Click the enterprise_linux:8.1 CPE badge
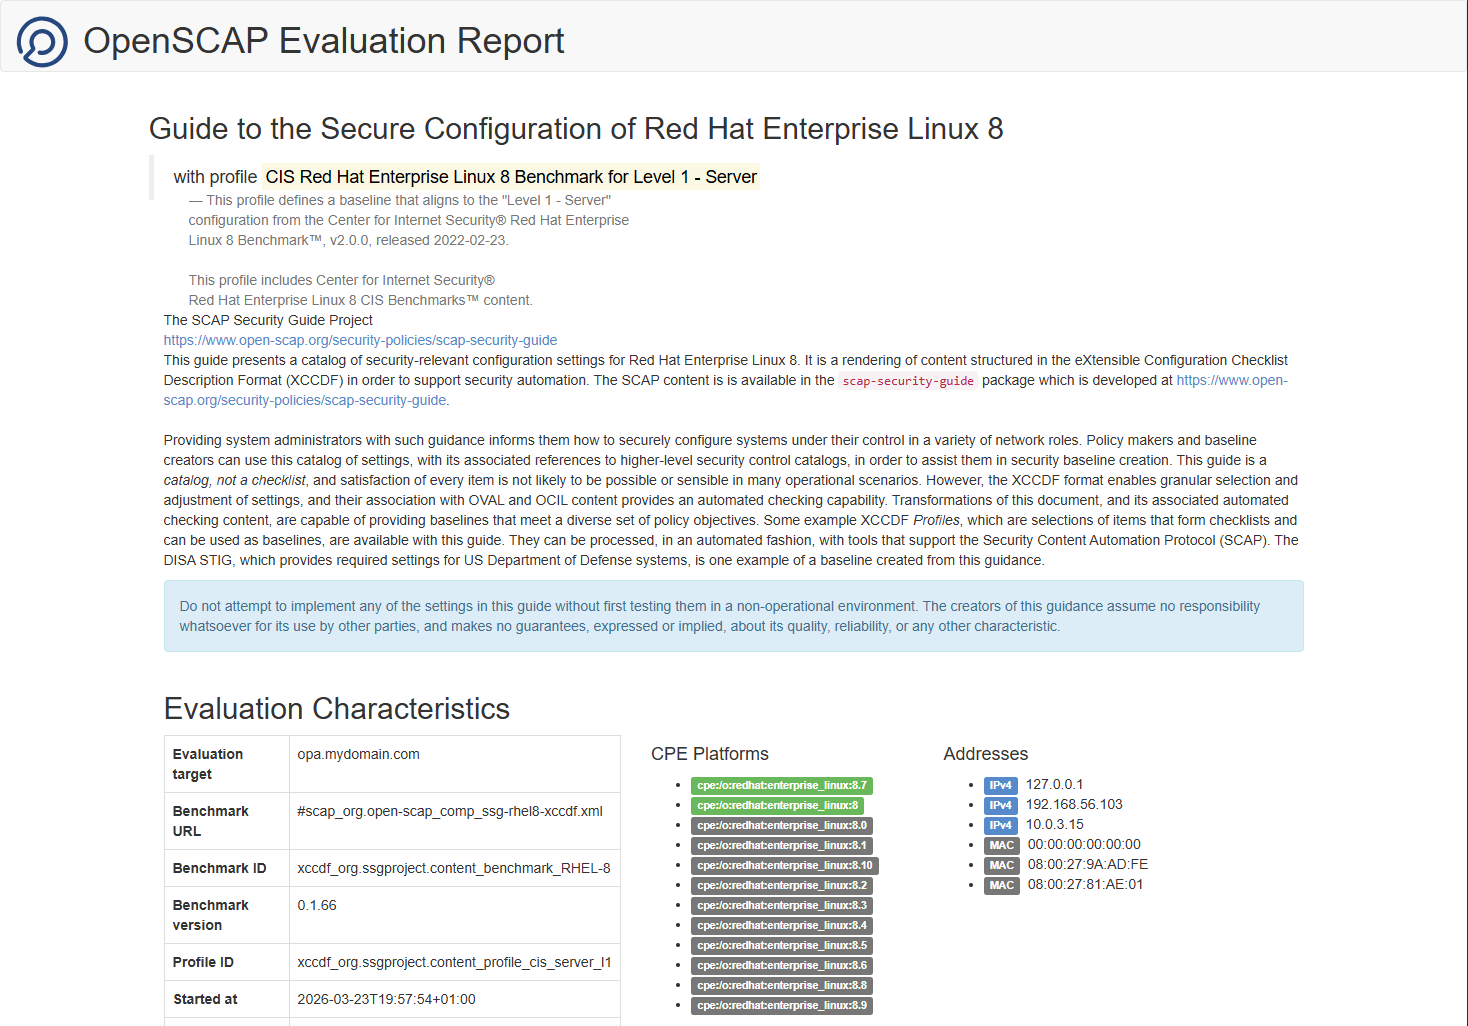 (x=782, y=845)
